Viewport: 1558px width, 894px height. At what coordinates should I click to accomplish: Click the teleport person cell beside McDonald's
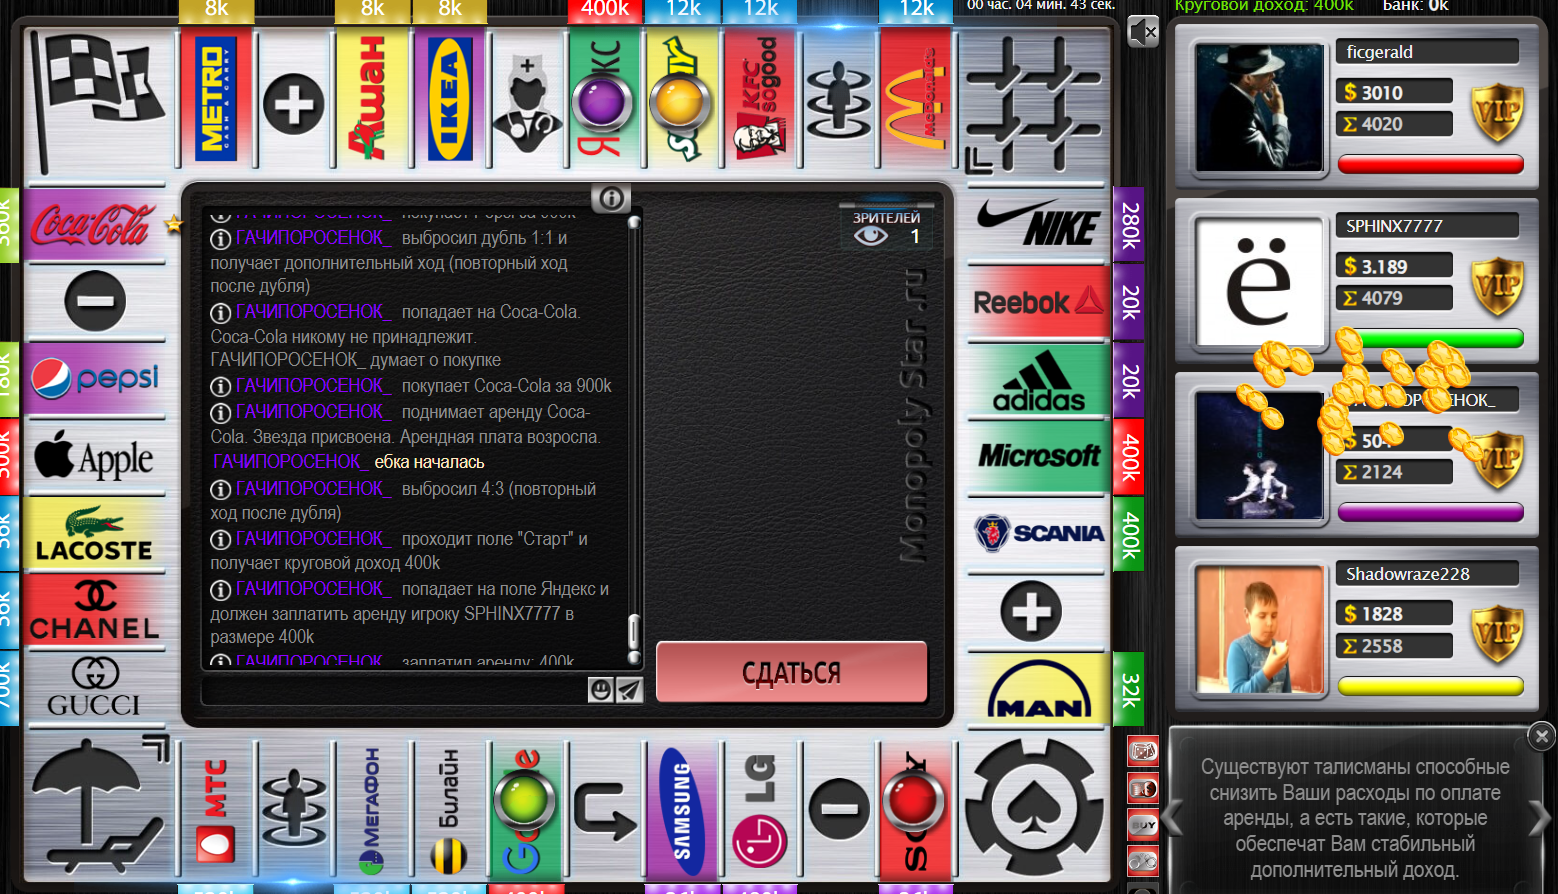point(839,99)
